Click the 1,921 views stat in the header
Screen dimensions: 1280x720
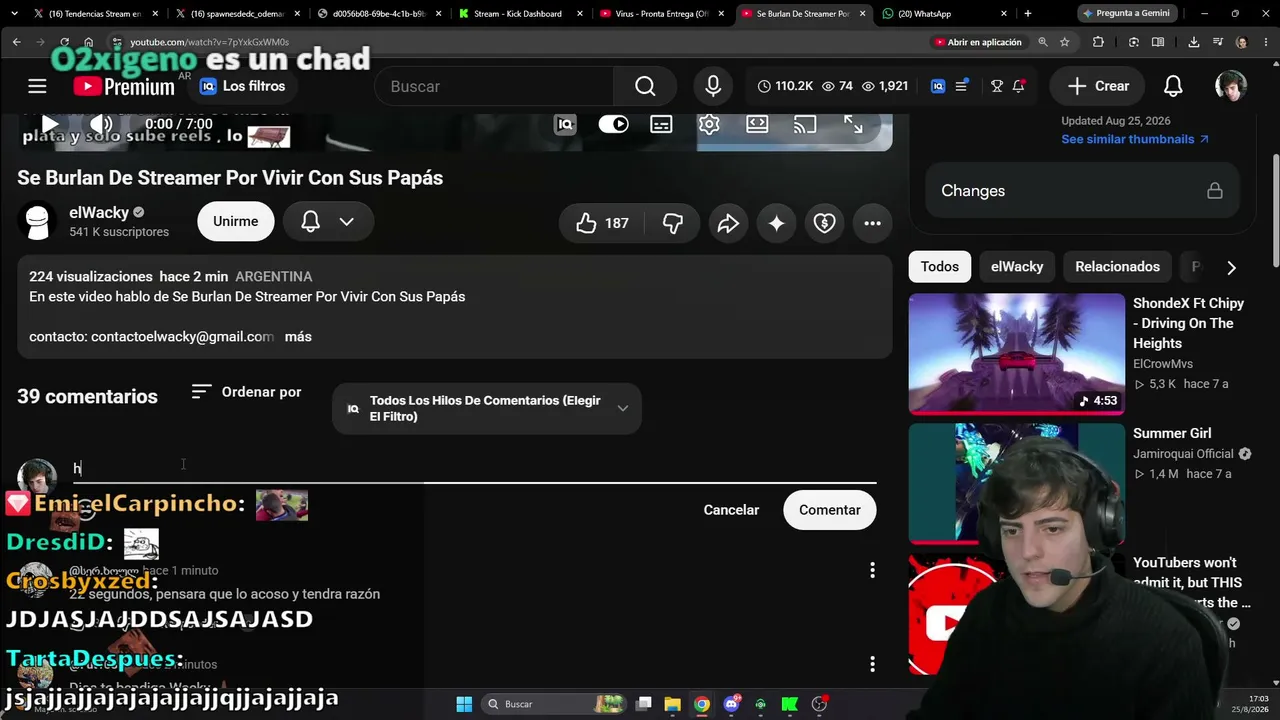point(884,86)
